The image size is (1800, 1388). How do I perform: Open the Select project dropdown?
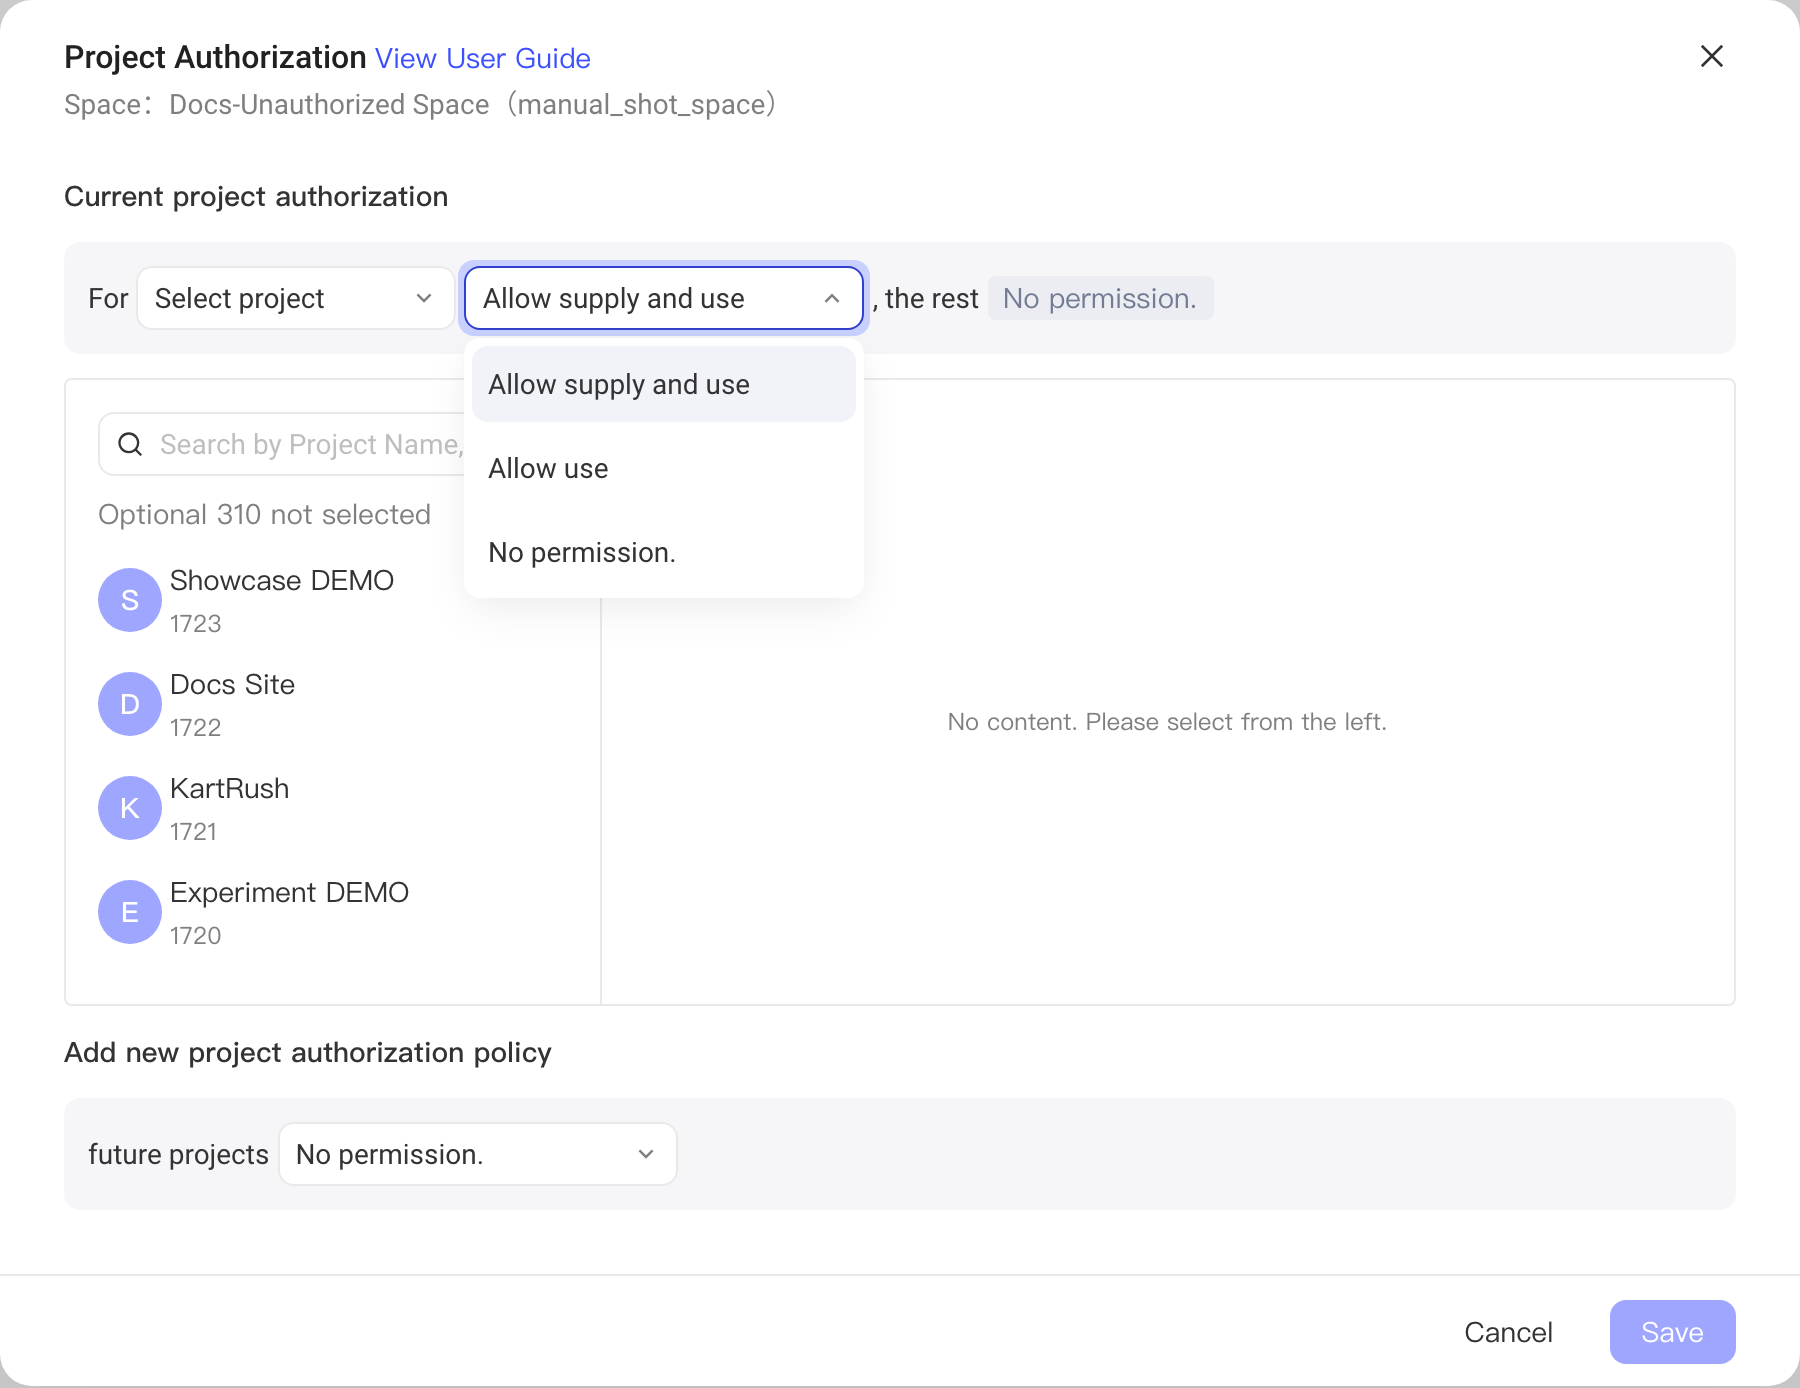click(x=295, y=298)
